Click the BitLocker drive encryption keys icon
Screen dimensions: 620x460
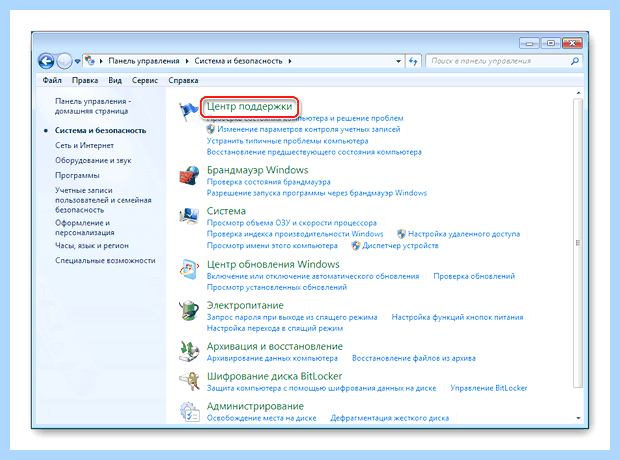(189, 381)
